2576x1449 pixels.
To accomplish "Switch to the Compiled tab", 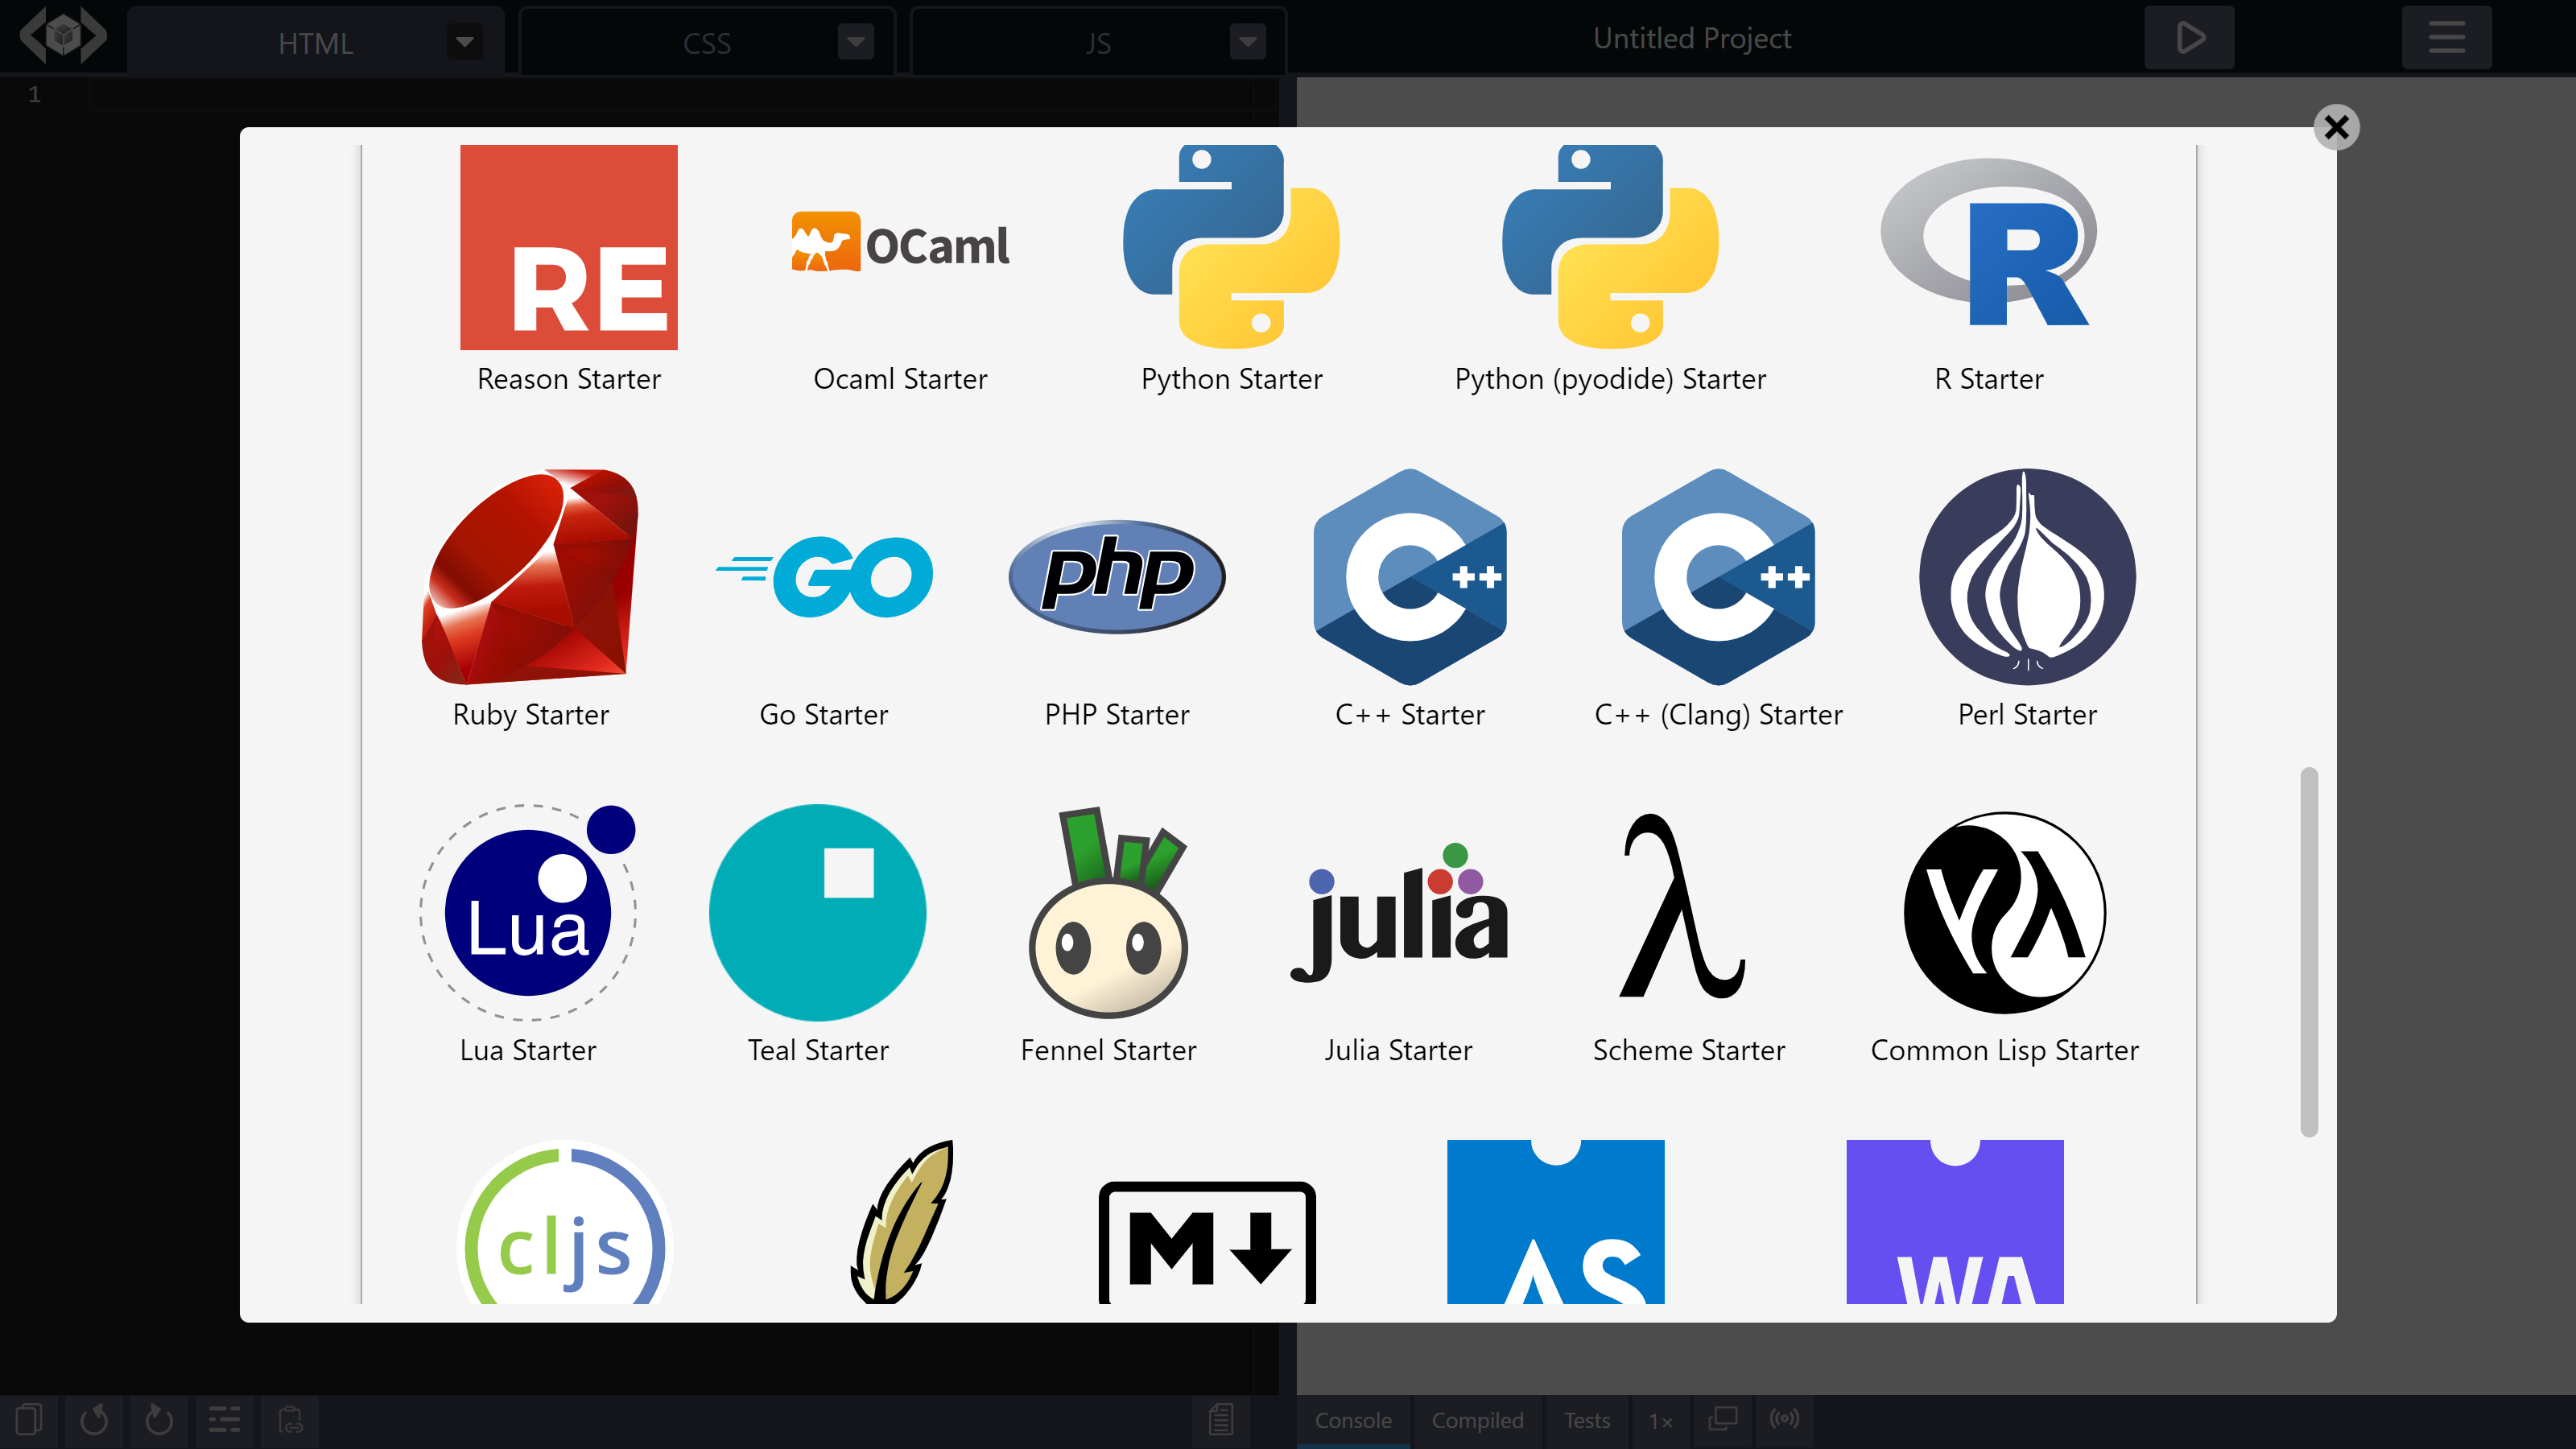I will pos(1477,1420).
